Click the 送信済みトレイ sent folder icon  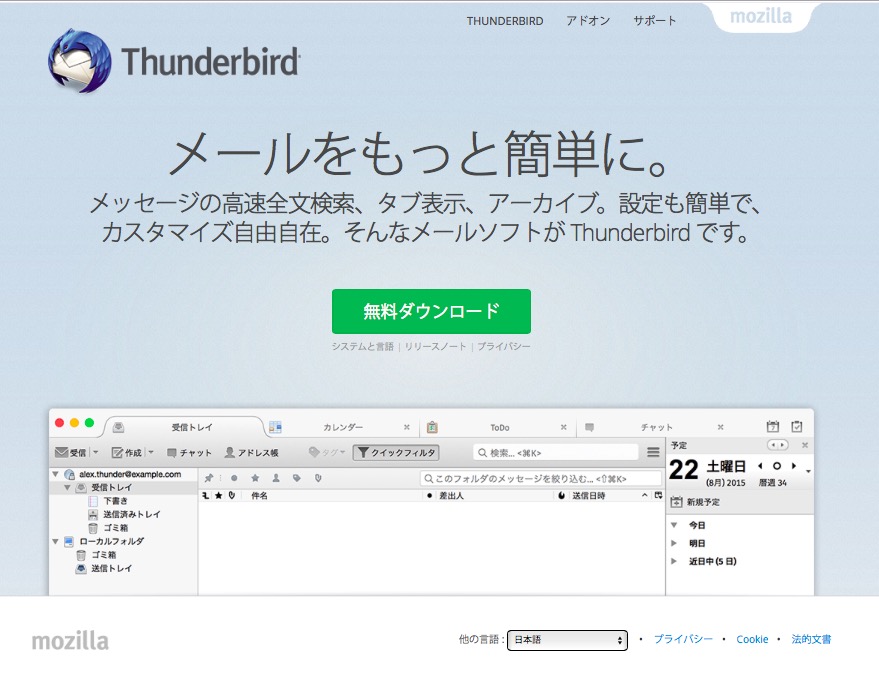click(93, 514)
